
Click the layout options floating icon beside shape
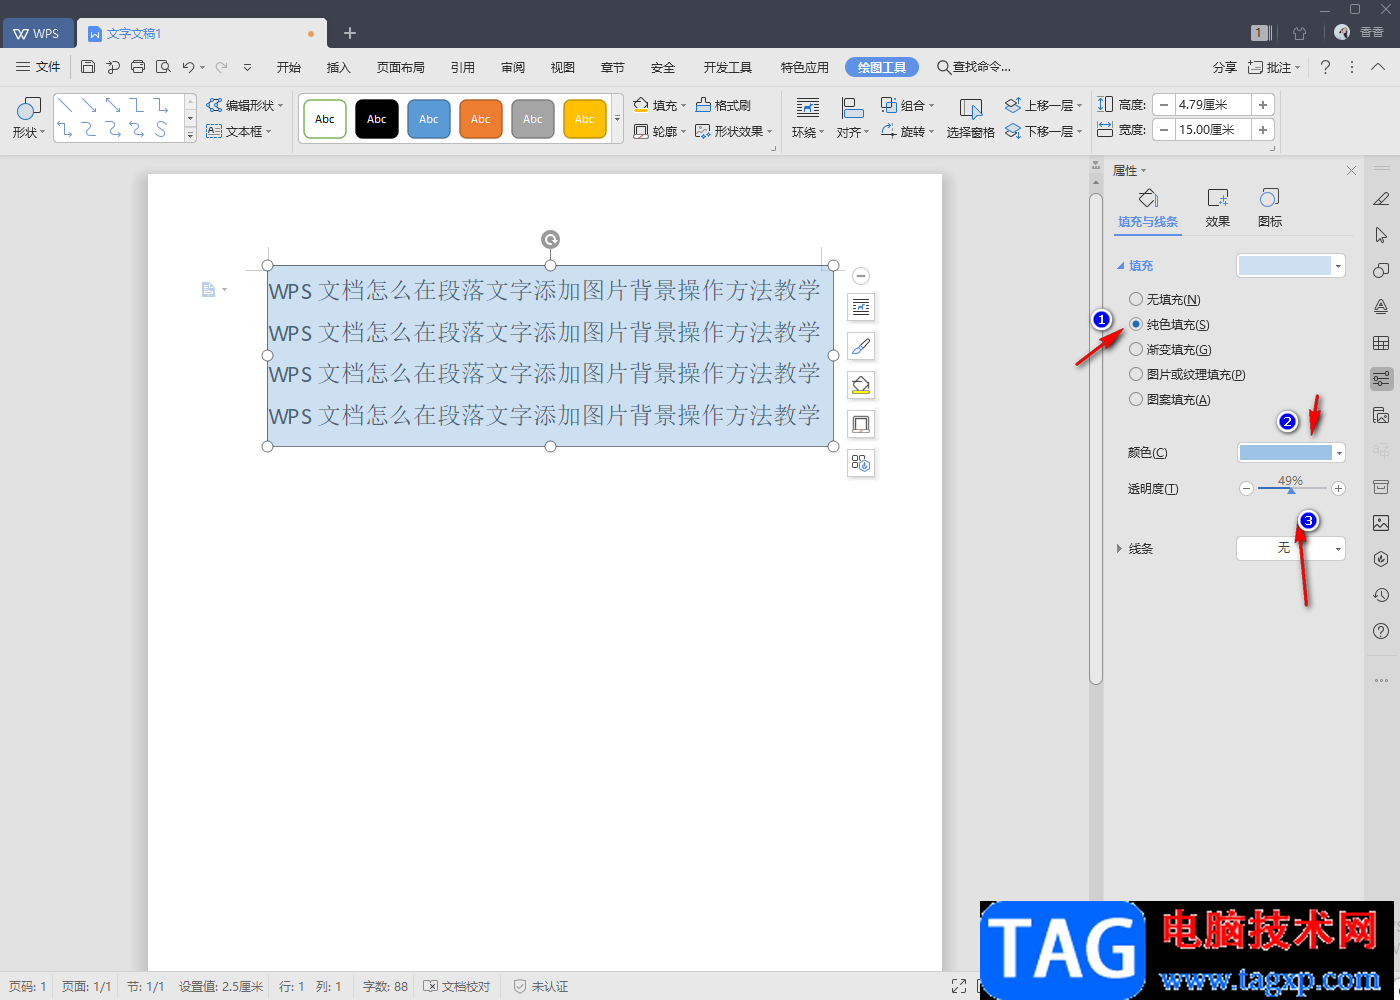pos(861,307)
